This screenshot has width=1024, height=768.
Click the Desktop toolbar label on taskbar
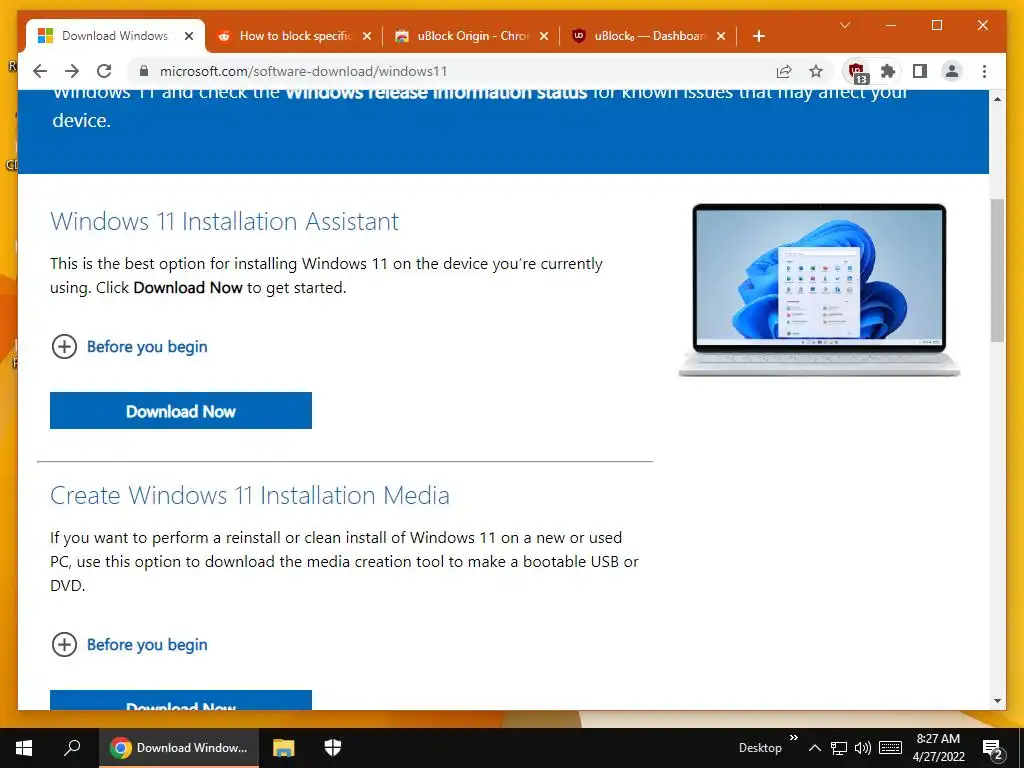760,748
